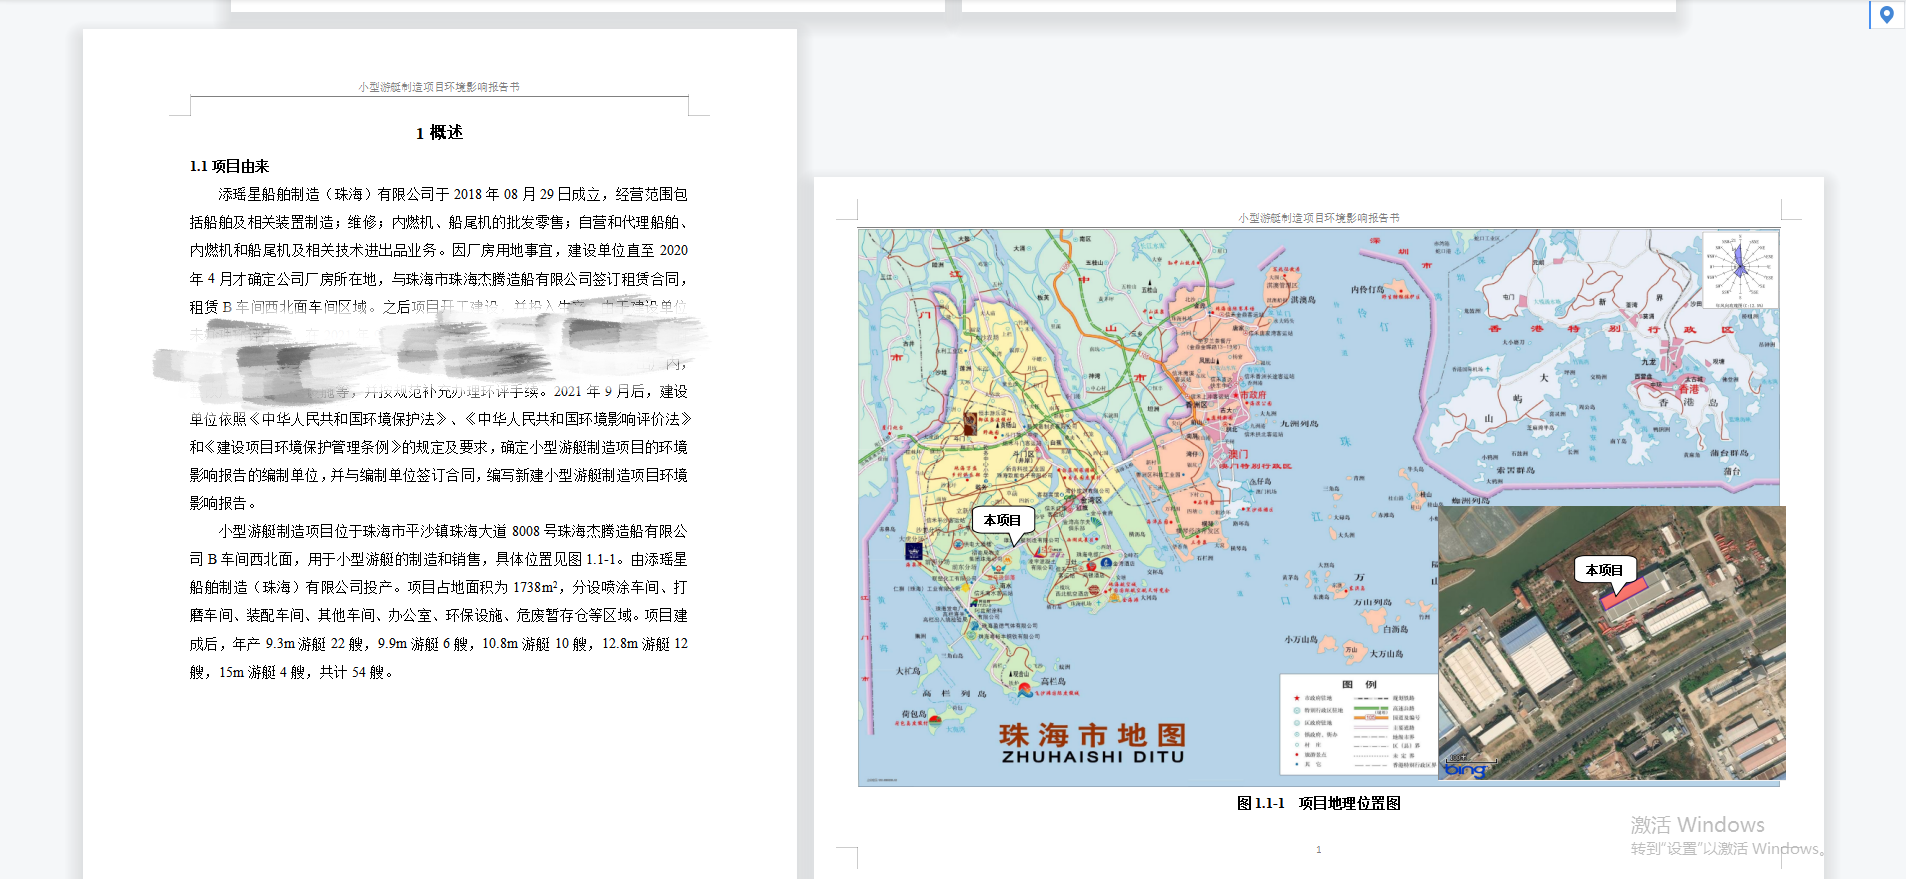Click the short line '影响报告书。'
Screen dimensions: 1906x879
(224, 503)
